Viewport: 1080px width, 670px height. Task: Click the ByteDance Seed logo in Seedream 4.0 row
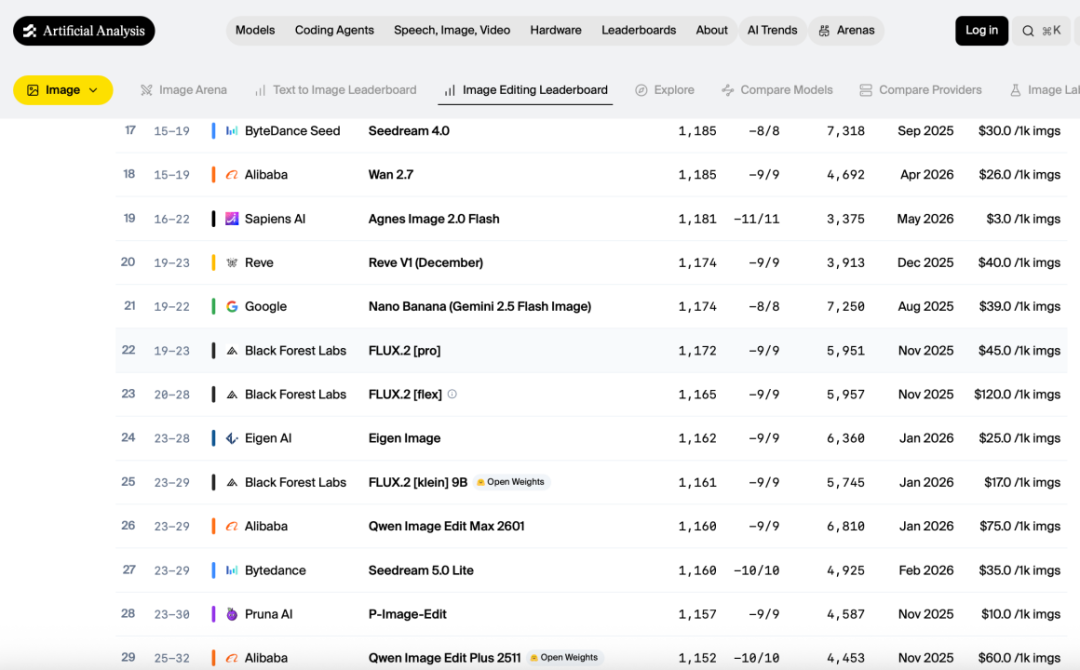[232, 131]
